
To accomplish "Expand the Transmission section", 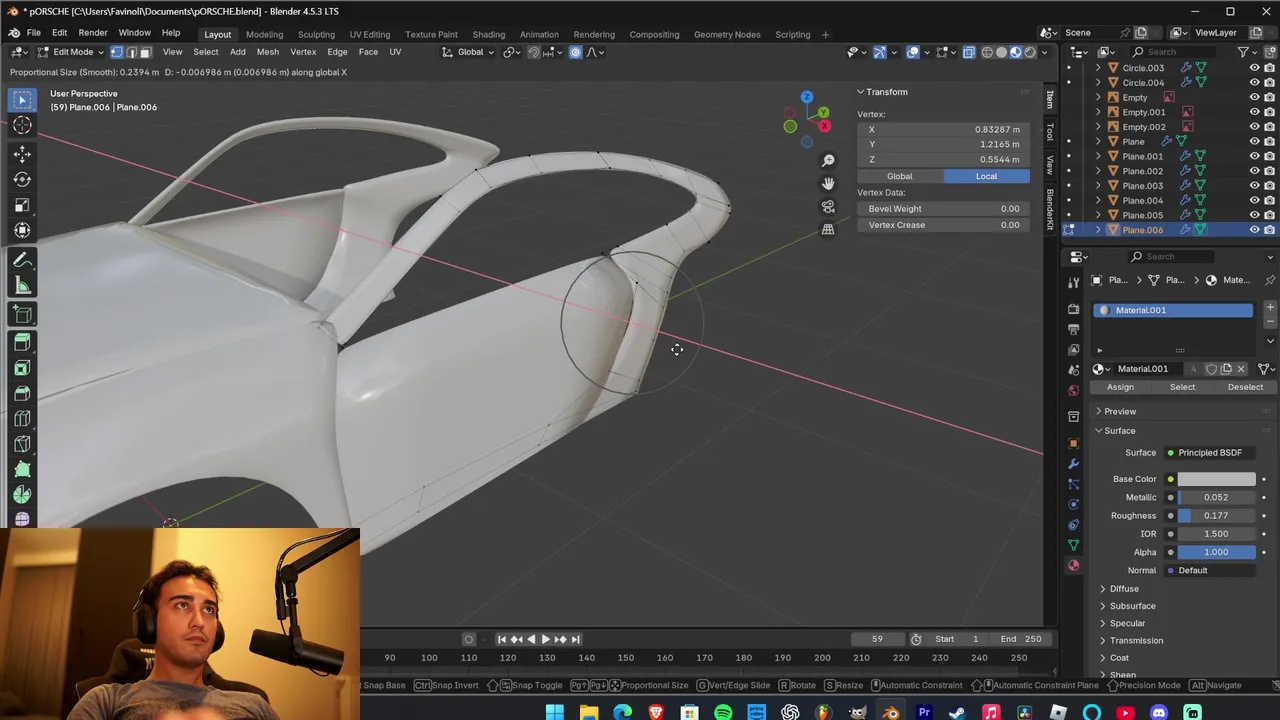I will tap(1135, 641).
